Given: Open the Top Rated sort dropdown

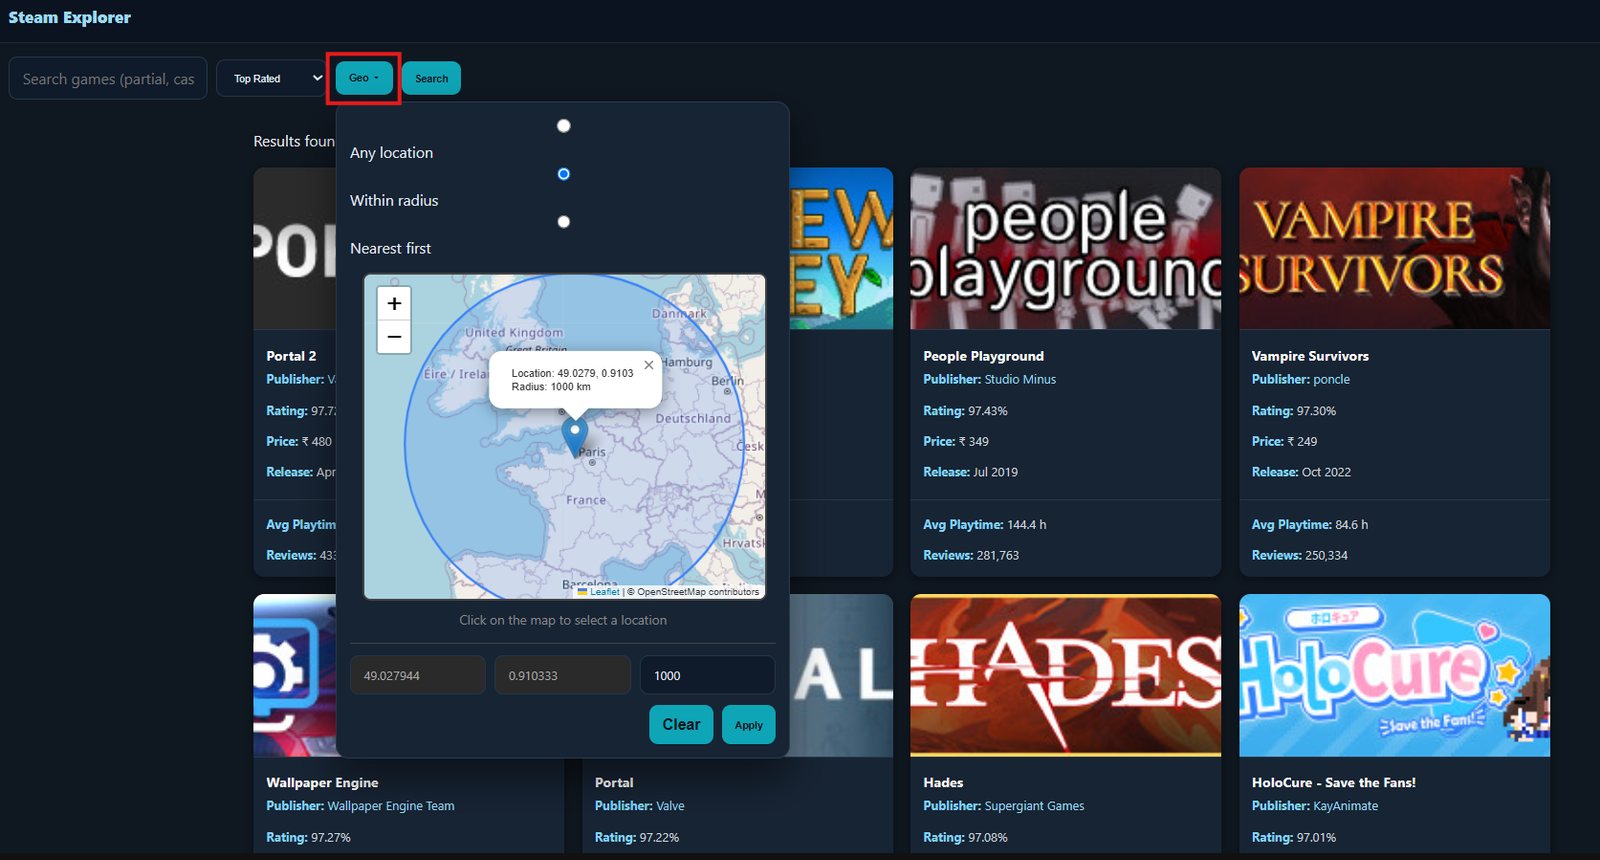Looking at the screenshot, I should click(273, 78).
